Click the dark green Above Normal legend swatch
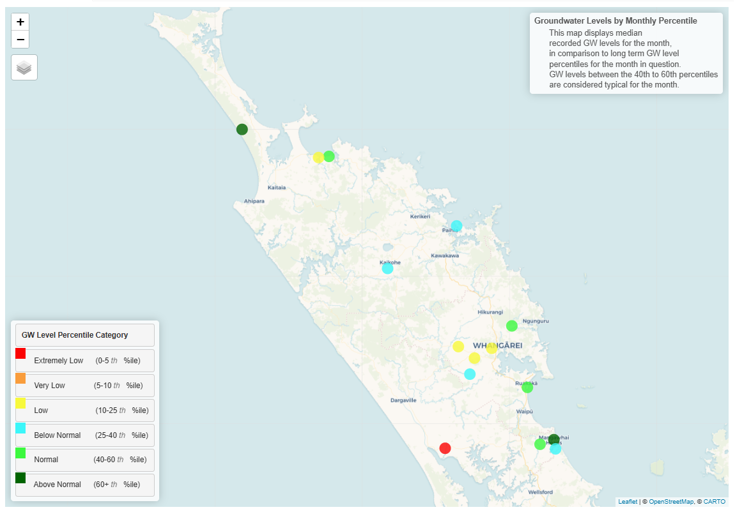Viewport: 734px width, 512px height. tap(20, 478)
